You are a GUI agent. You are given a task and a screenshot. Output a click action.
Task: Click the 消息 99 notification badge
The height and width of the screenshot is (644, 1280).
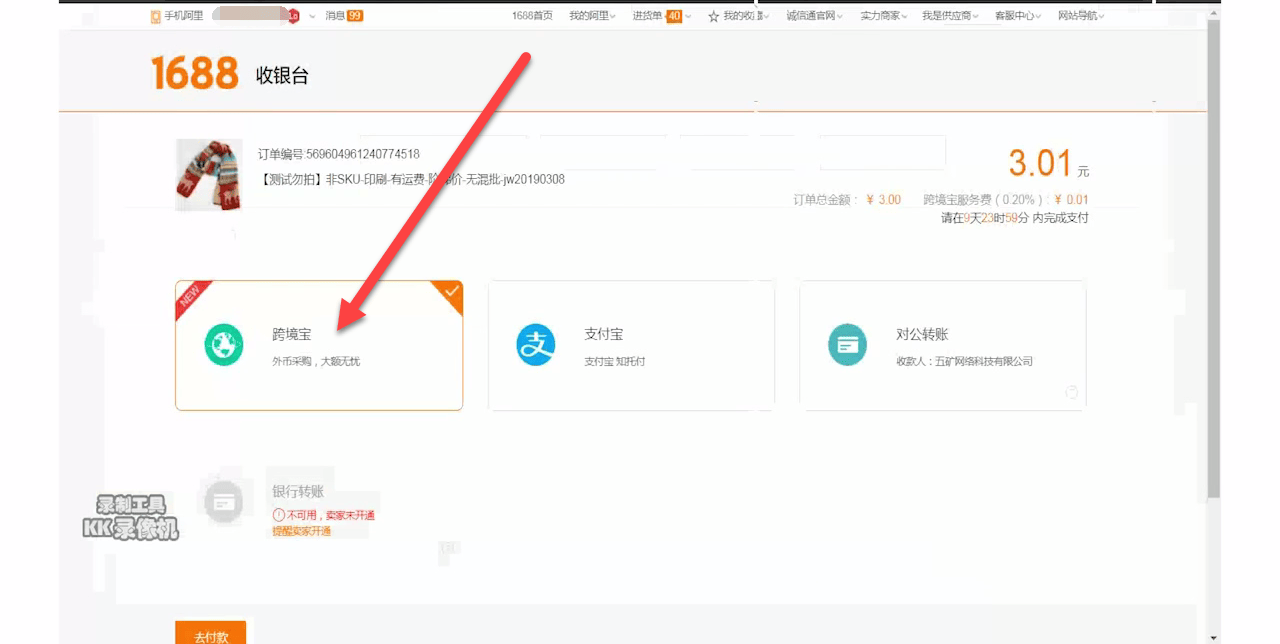pos(357,15)
